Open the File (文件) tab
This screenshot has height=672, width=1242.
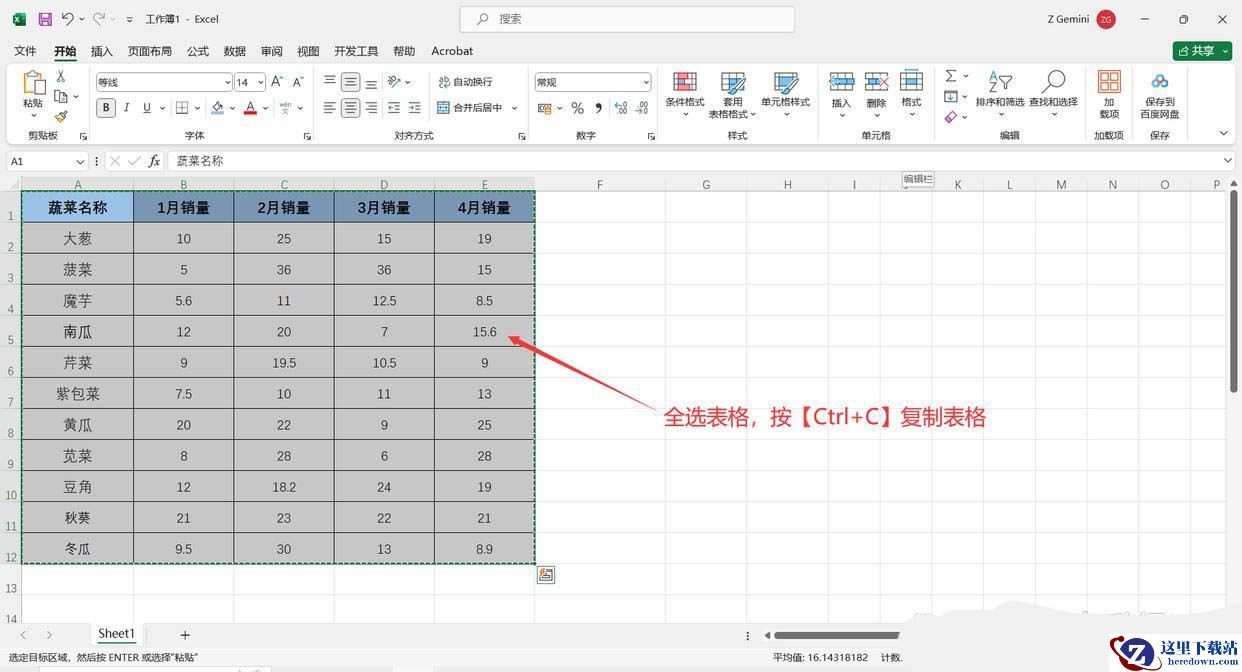(25, 51)
